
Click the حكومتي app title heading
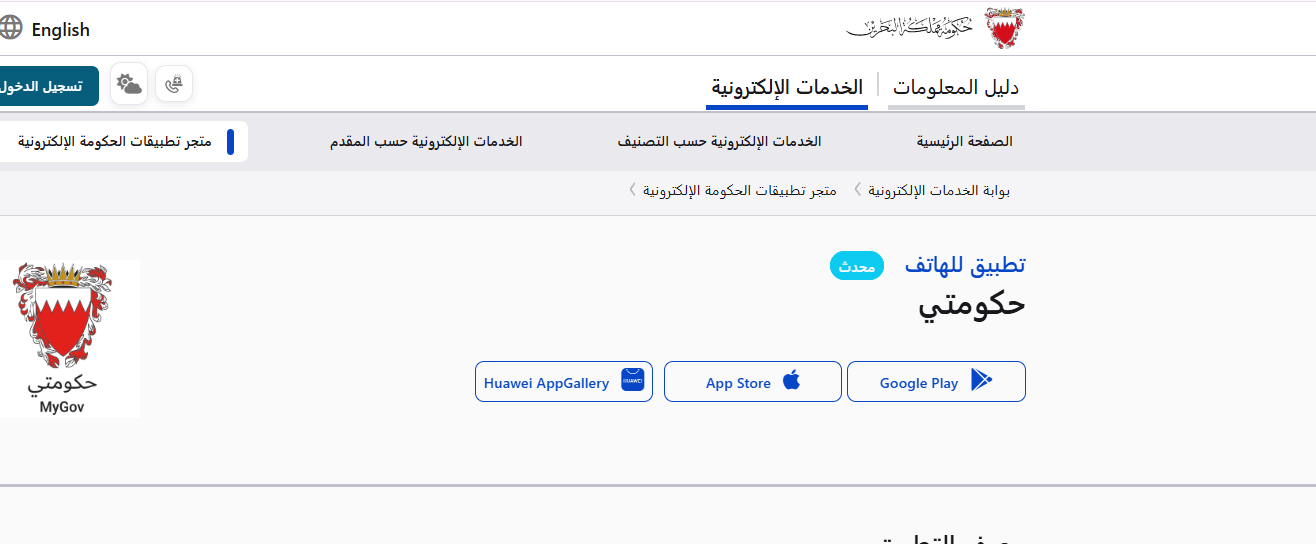tap(972, 305)
